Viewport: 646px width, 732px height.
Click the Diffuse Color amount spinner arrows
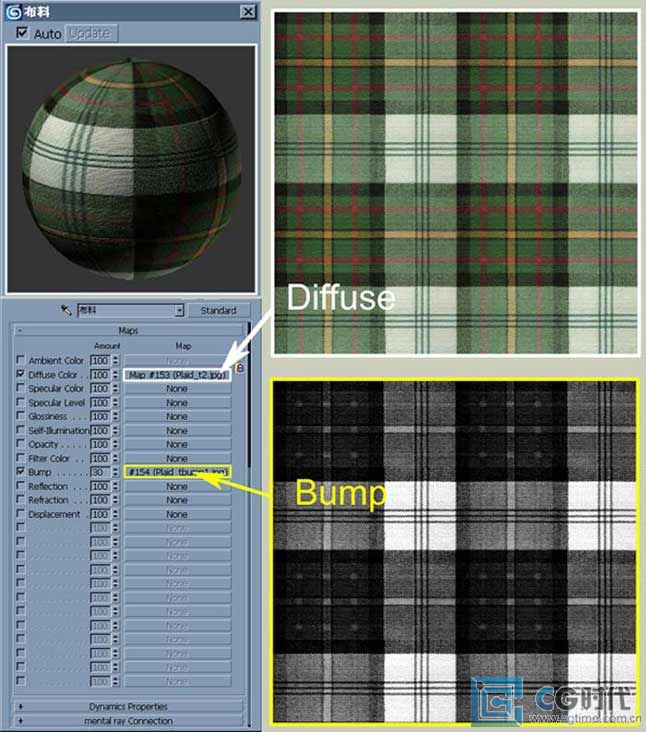click(x=115, y=375)
